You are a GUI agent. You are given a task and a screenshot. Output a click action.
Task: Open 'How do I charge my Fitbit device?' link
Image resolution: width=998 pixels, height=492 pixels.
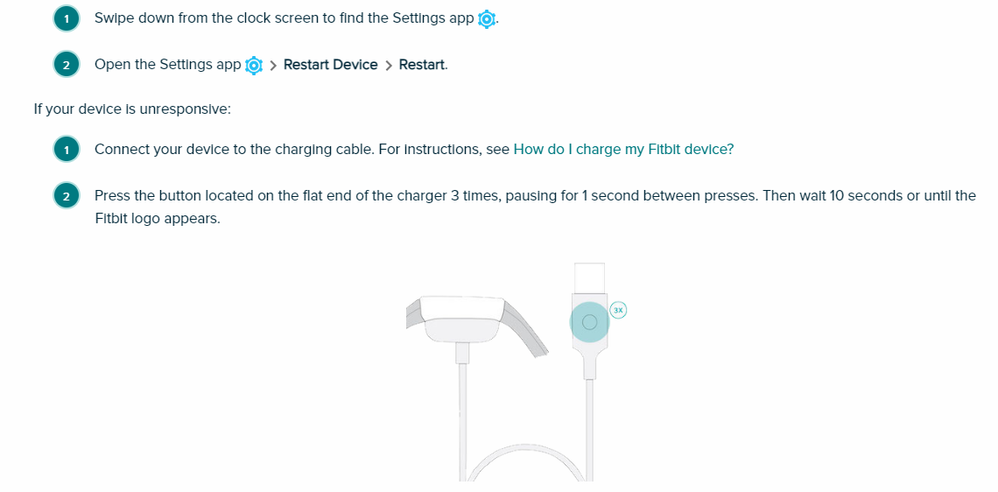point(624,149)
